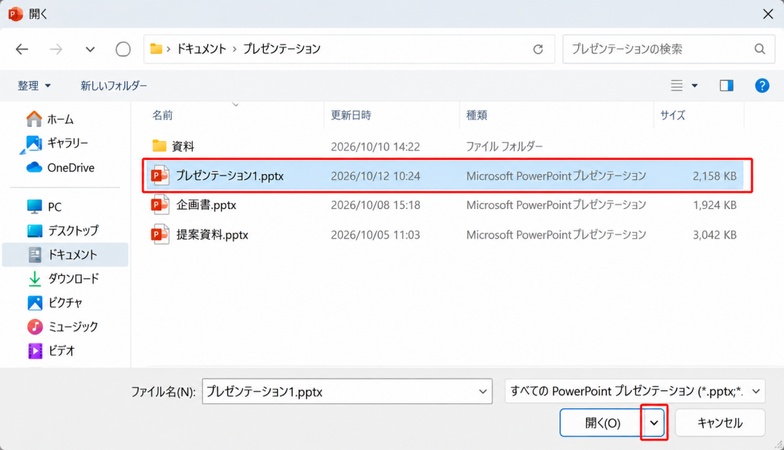This screenshot has width=784, height=450.
Task: Open the recent locations chevron dropdown
Action: click(x=90, y=50)
